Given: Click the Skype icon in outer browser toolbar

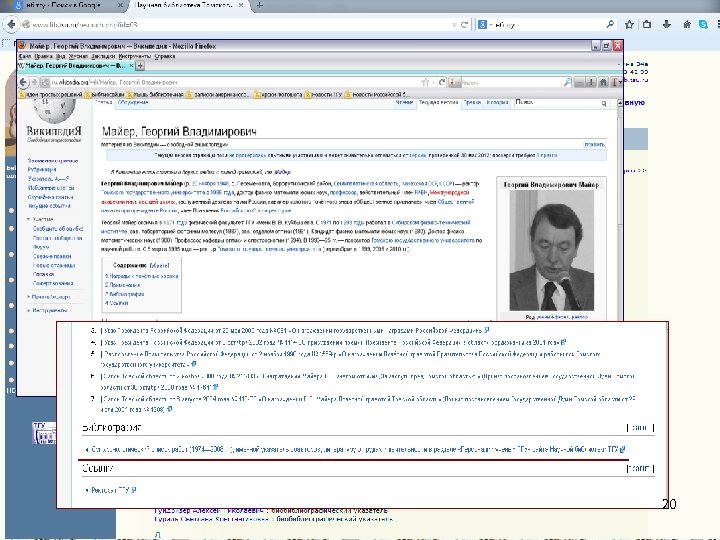Looking at the screenshot, I should tap(703, 24).
